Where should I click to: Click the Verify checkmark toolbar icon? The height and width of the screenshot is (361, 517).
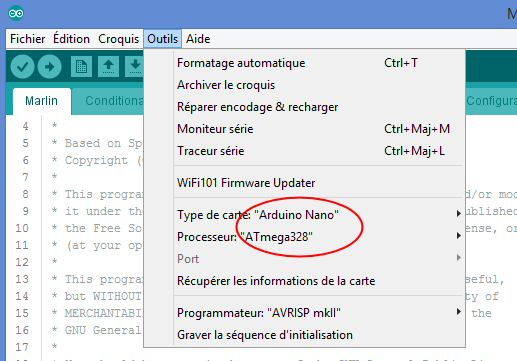pos(22,67)
